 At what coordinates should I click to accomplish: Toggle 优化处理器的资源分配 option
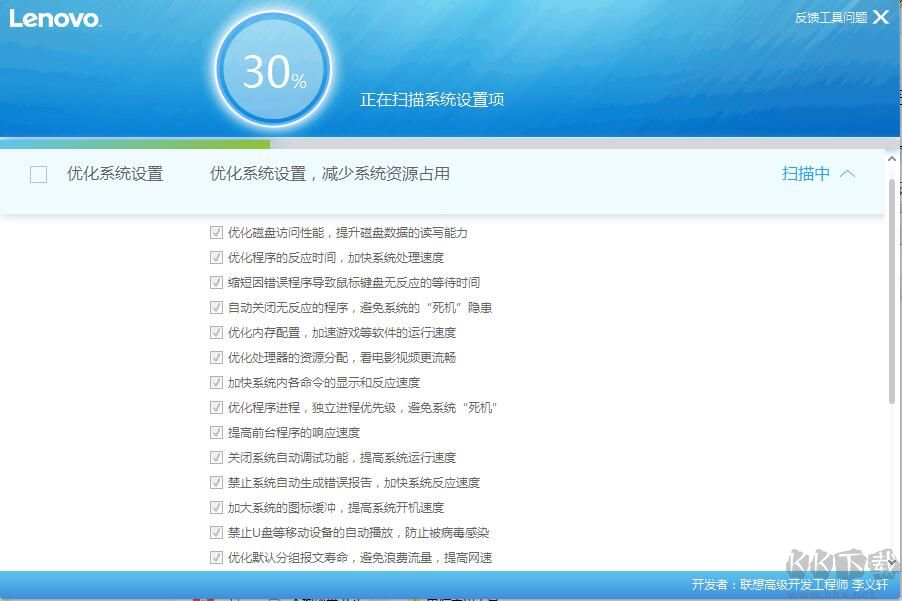click(216, 356)
